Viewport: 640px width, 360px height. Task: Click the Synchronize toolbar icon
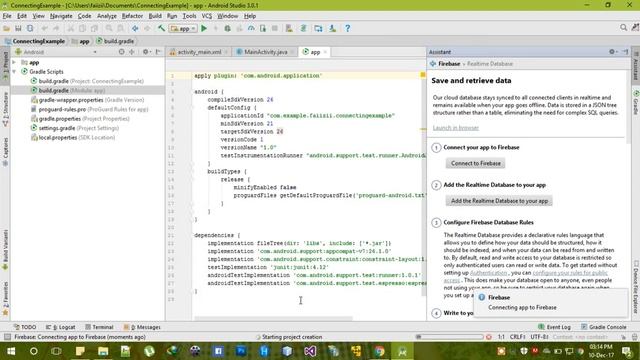[x=30, y=29]
